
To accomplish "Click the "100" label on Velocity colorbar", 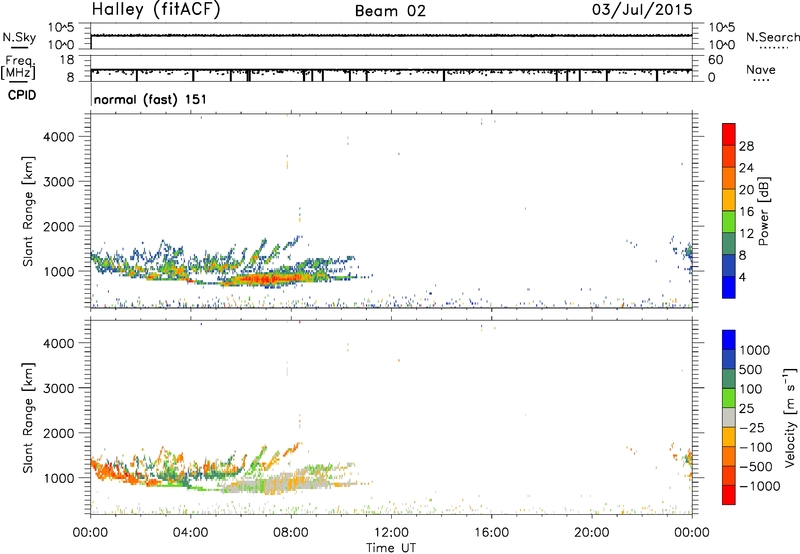I will (x=753, y=389).
